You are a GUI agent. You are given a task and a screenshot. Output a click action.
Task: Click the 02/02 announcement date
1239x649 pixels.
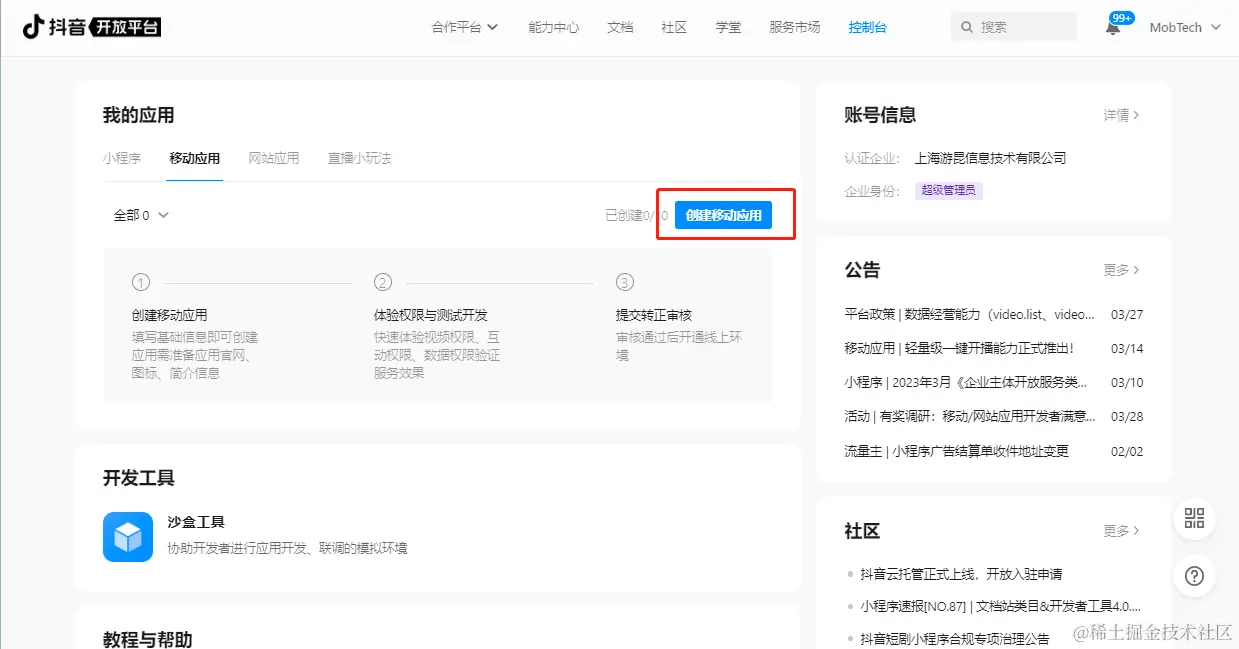[1127, 451]
